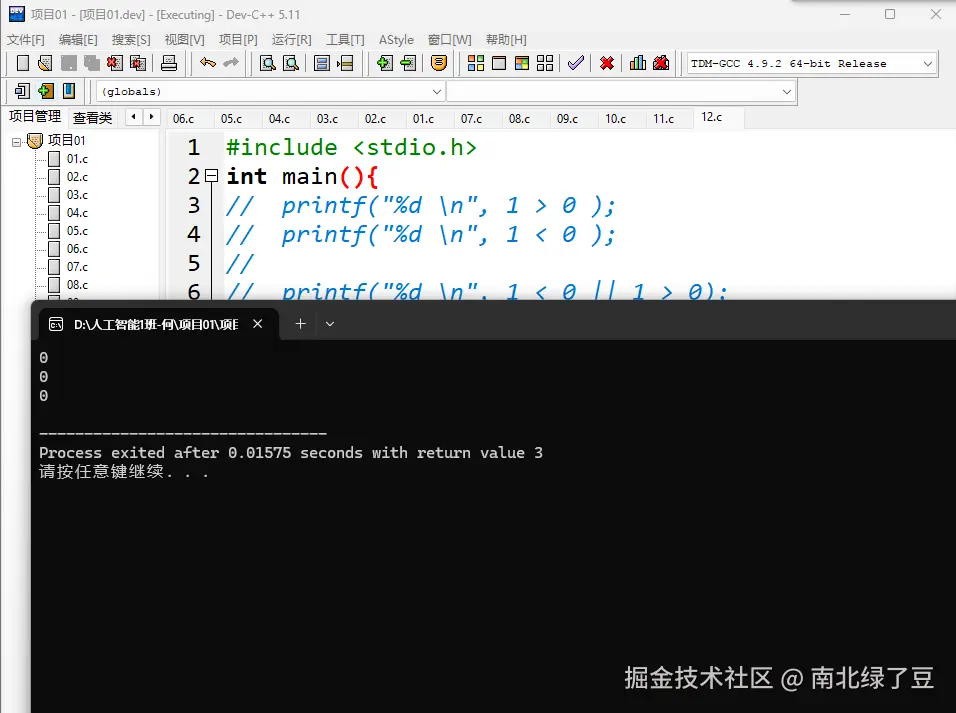Select 01.c in the project tree

pyautogui.click(x=77, y=159)
